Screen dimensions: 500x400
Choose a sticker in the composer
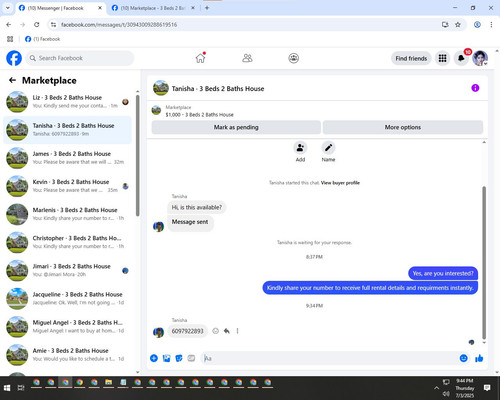[179, 358]
